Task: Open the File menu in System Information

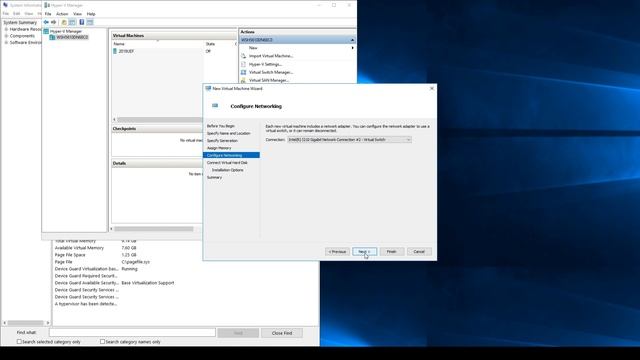Action: point(6,13)
